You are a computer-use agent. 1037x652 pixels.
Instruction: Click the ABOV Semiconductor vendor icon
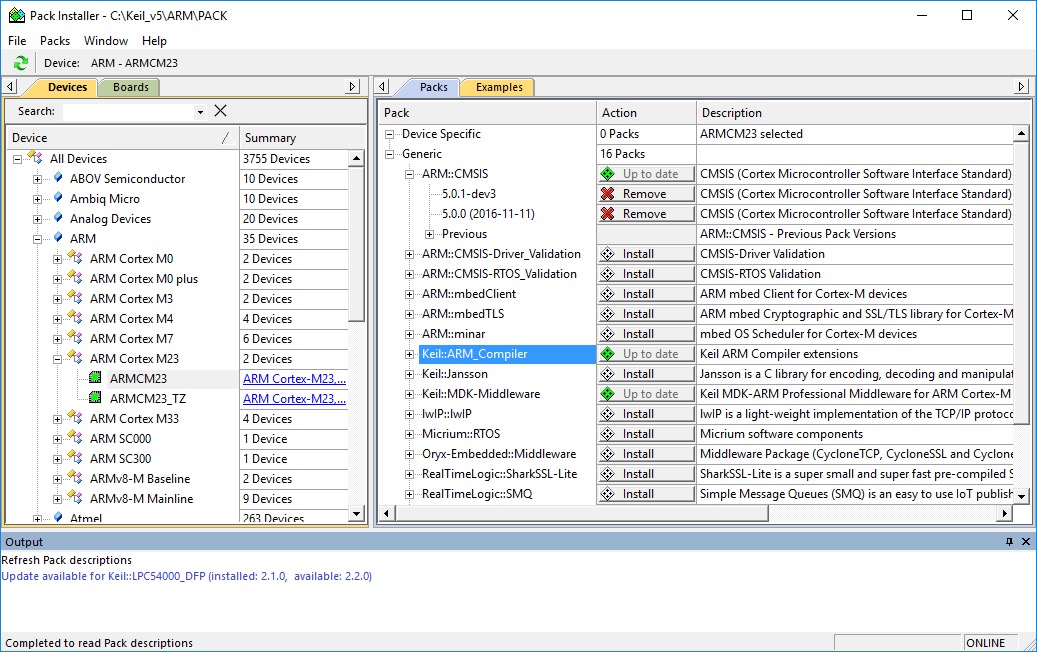pyautogui.click(x=58, y=178)
